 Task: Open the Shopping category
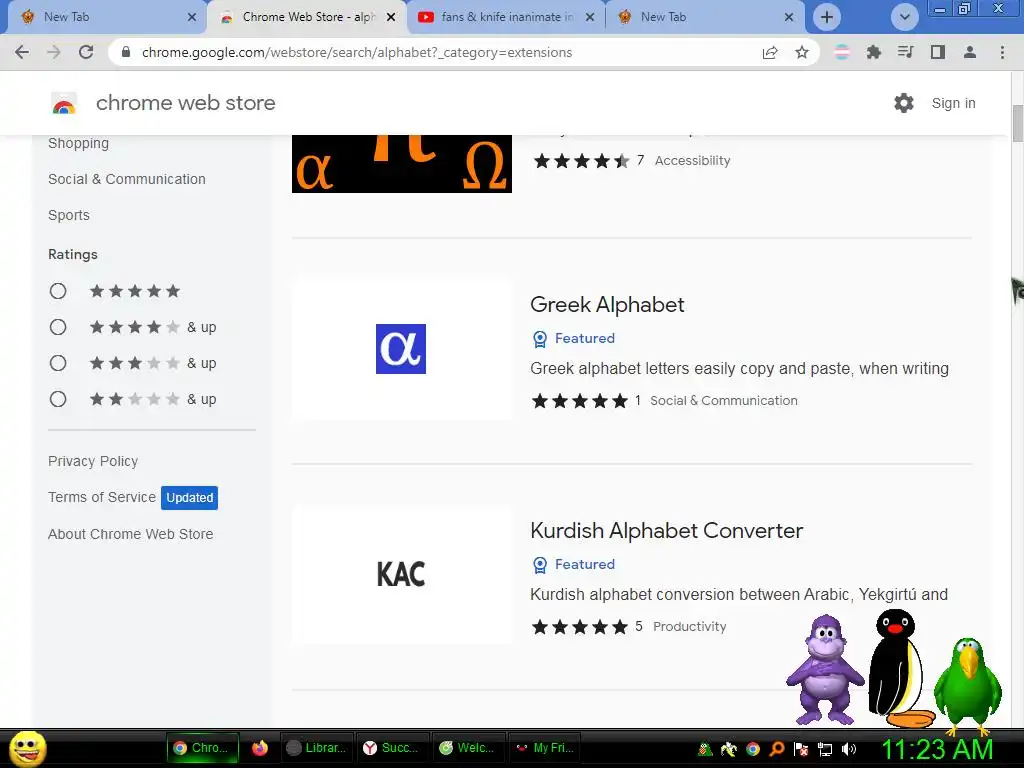coord(78,143)
